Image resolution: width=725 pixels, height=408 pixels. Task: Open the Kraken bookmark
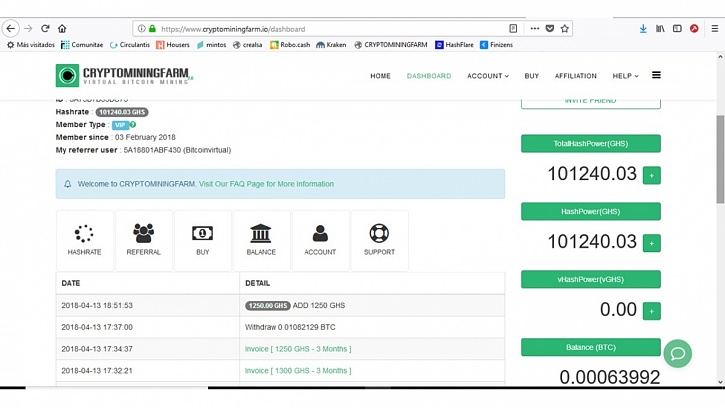tap(335, 45)
